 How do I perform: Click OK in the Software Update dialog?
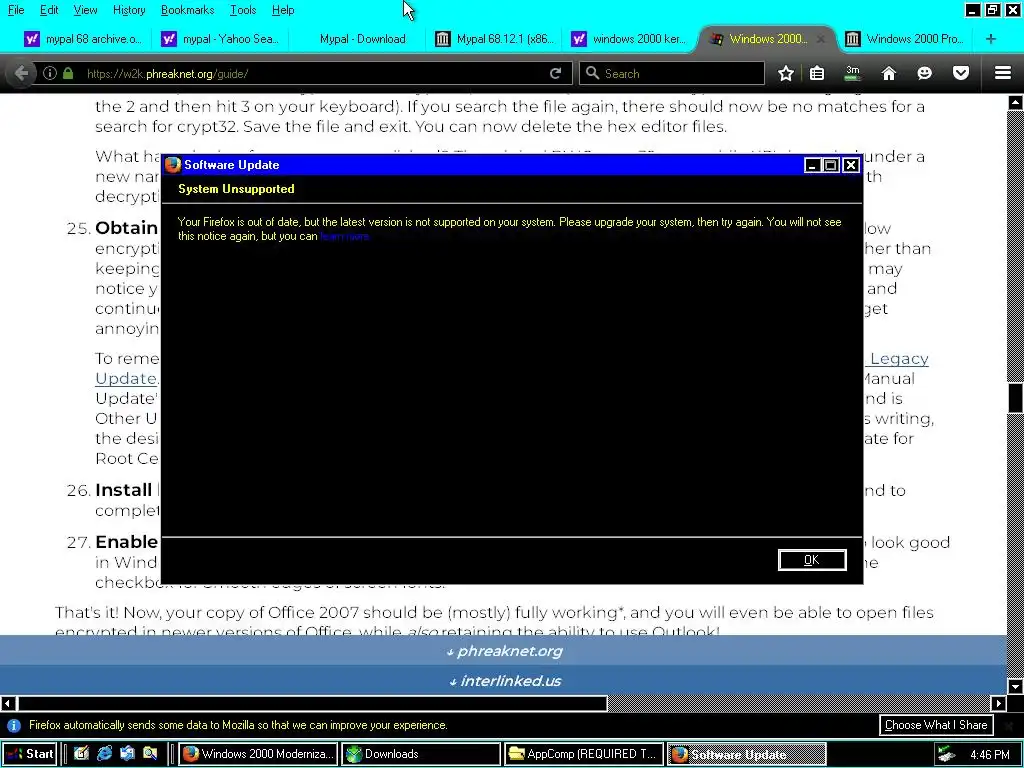pyautogui.click(x=812, y=560)
